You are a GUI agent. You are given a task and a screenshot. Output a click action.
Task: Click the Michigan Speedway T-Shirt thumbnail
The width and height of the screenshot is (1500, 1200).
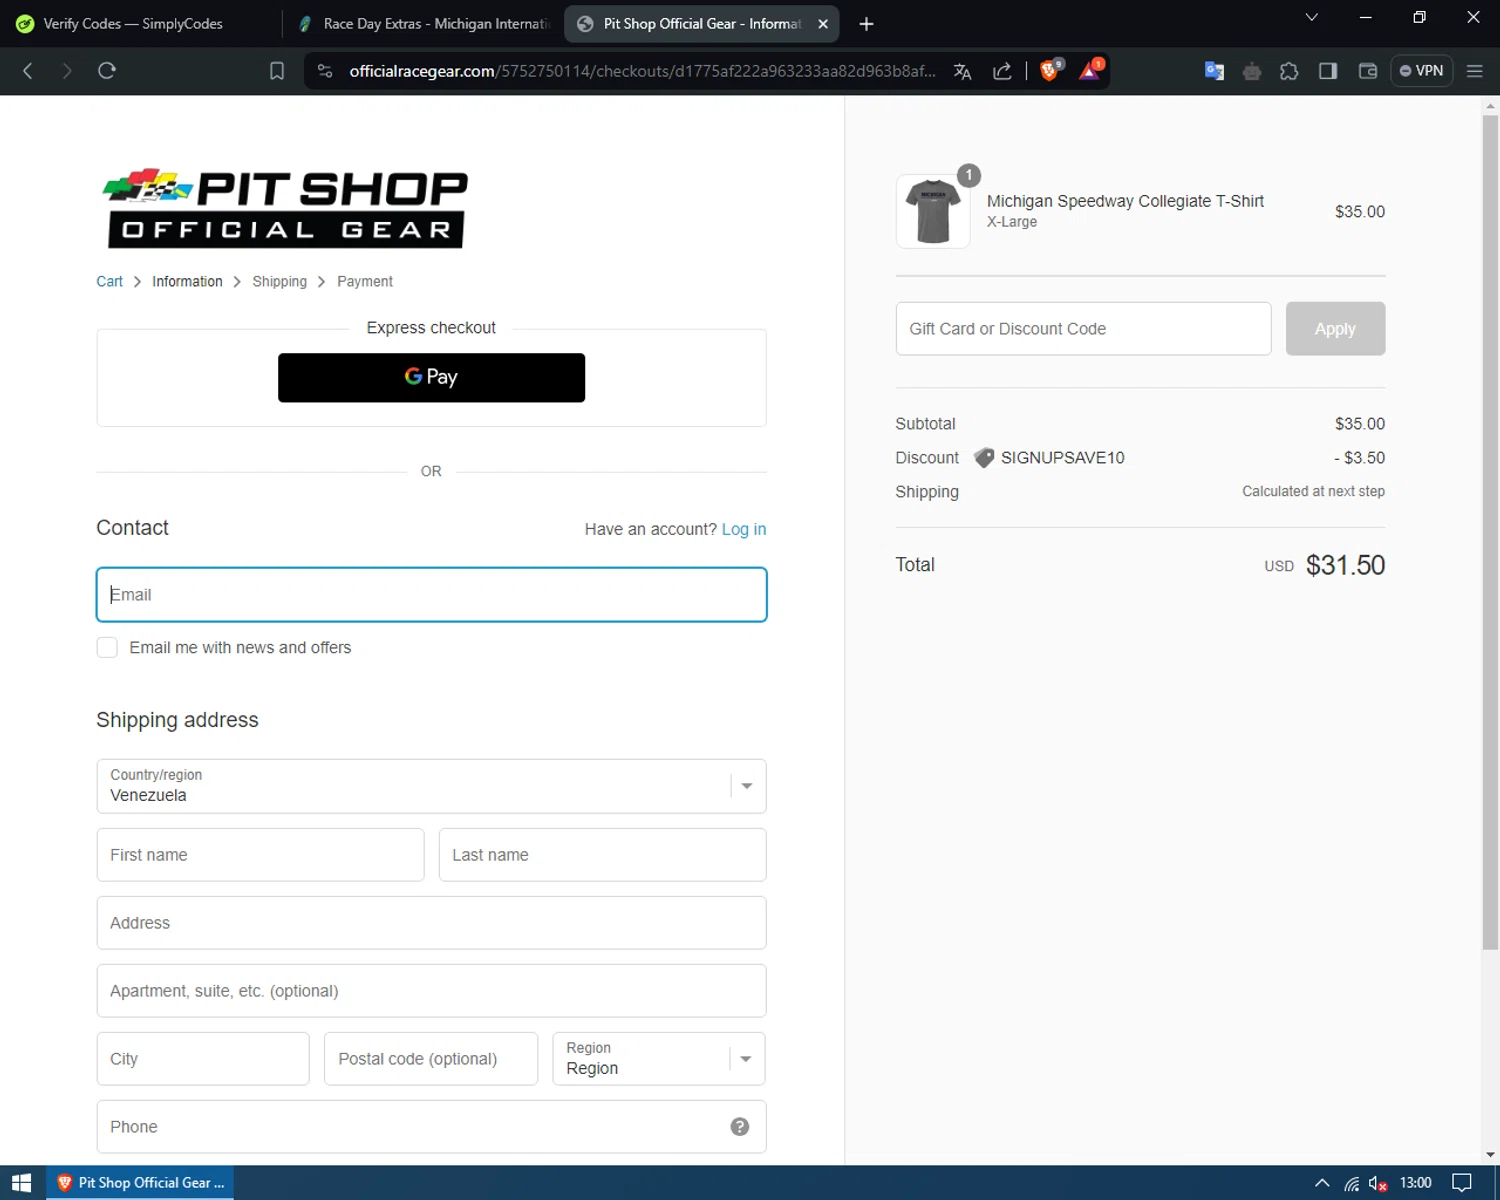pyautogui.click(x=933, y=212)
